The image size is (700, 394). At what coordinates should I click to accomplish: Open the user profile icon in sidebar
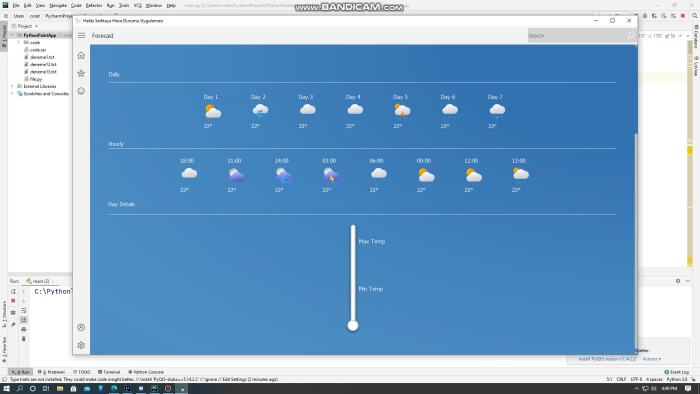[x=81, y=328]
